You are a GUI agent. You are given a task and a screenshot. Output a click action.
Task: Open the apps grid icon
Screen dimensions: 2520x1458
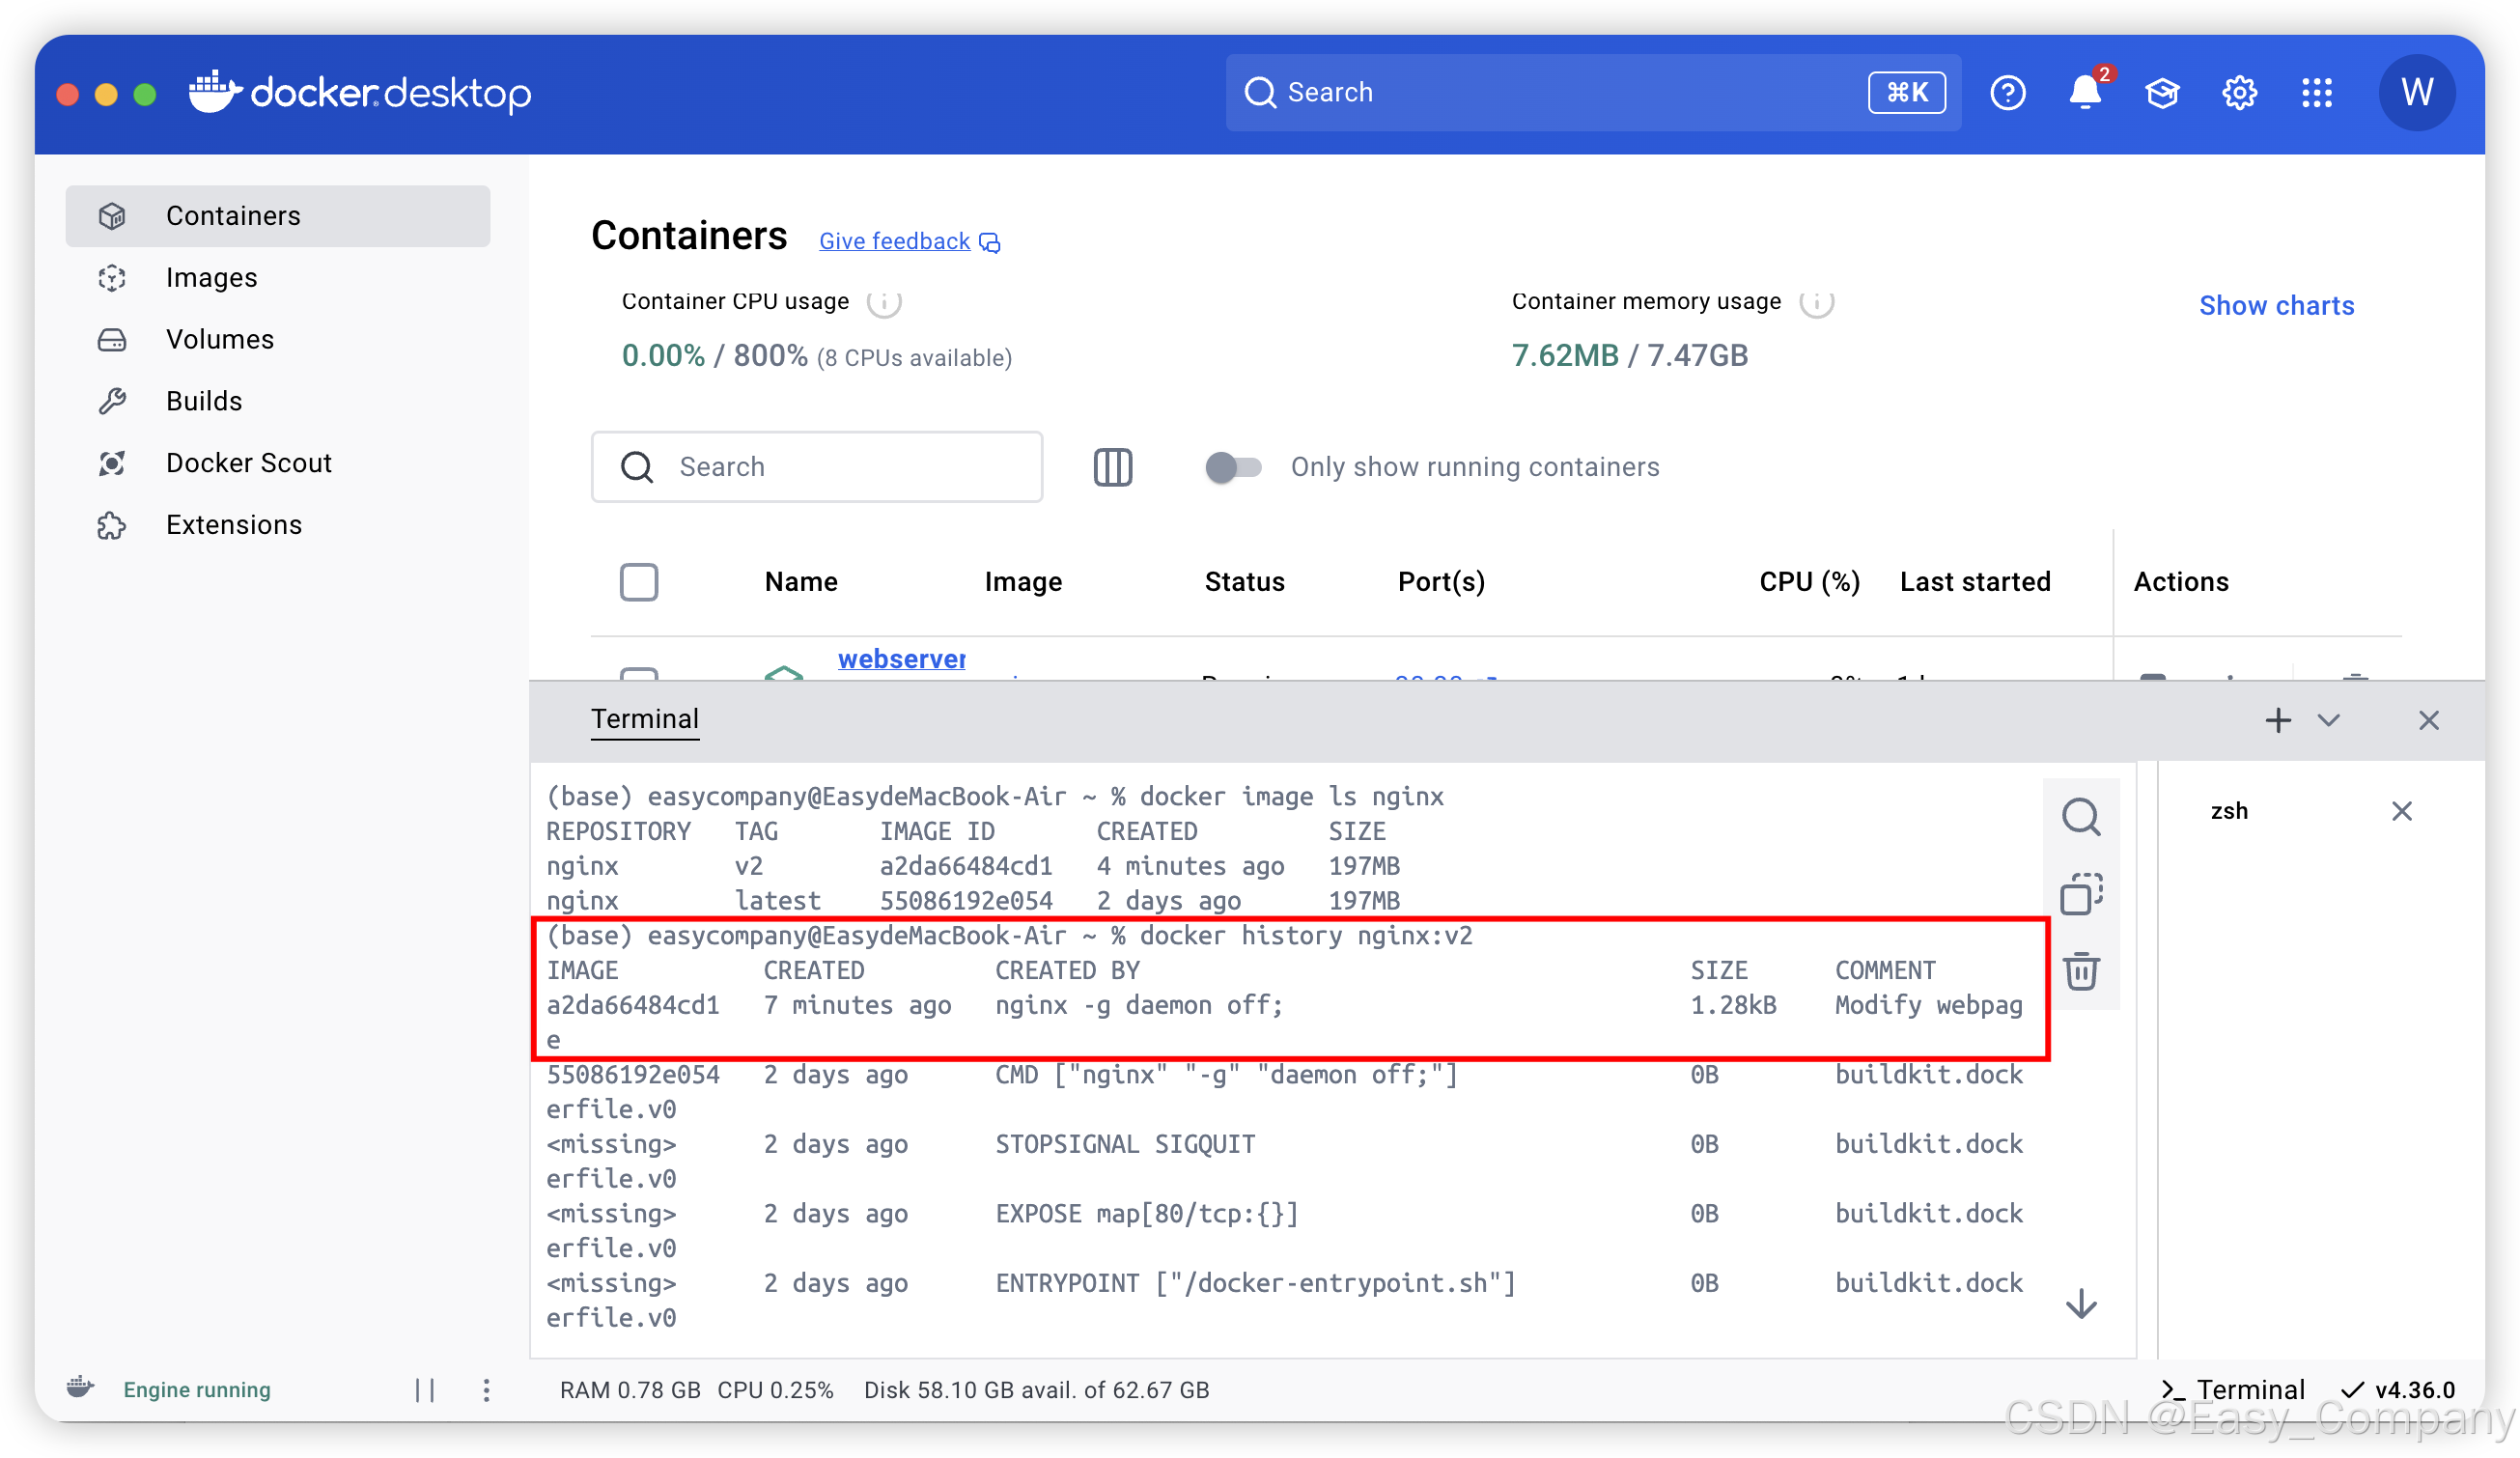point(2316,93)
